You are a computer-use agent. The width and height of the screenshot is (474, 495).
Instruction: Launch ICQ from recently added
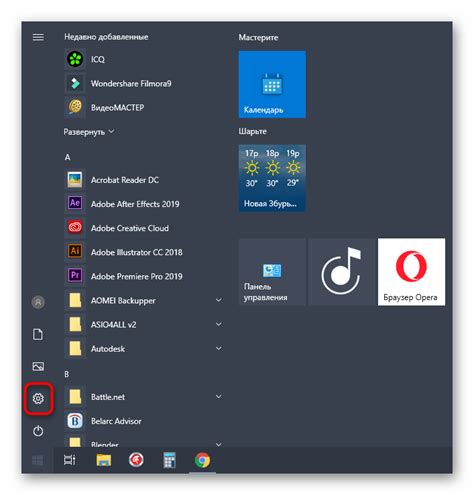point(143,59)
